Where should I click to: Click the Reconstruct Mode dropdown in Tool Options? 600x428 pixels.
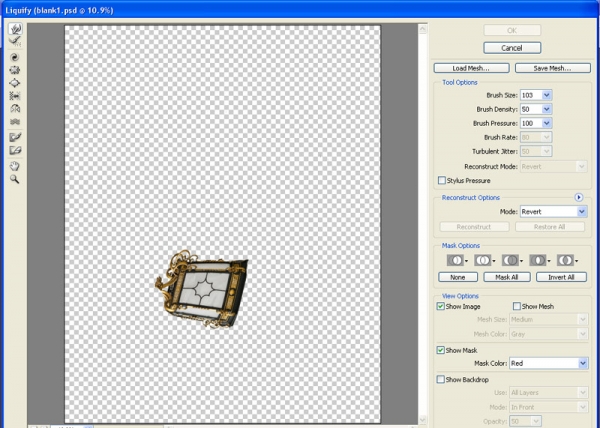553,167
